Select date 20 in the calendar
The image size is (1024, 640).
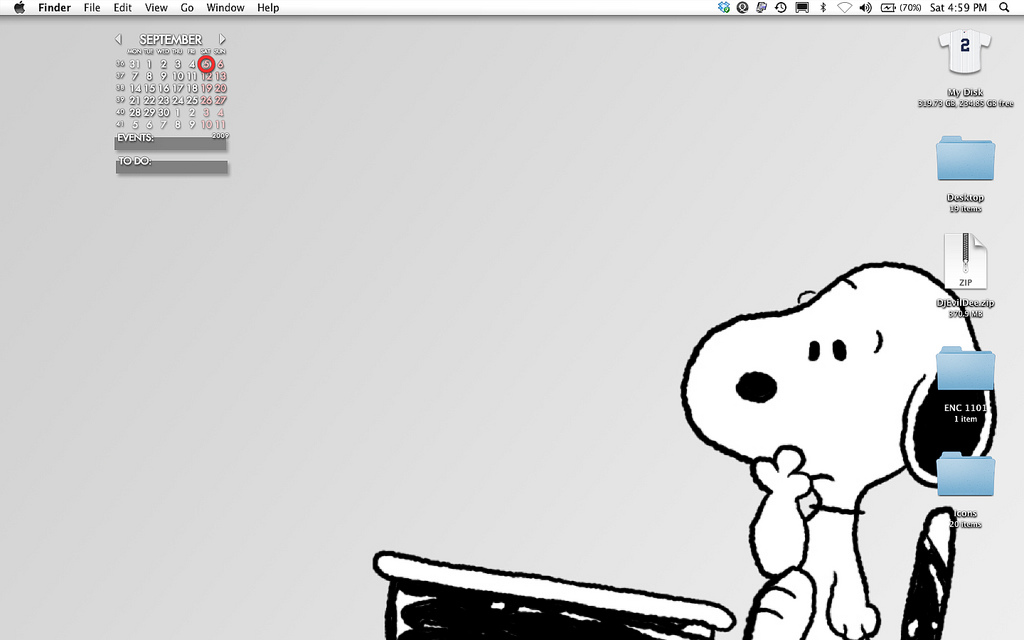221,88
